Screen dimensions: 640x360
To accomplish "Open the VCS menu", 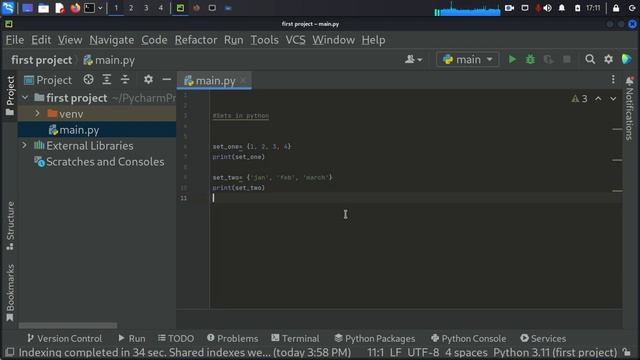I will coord(296,40).
